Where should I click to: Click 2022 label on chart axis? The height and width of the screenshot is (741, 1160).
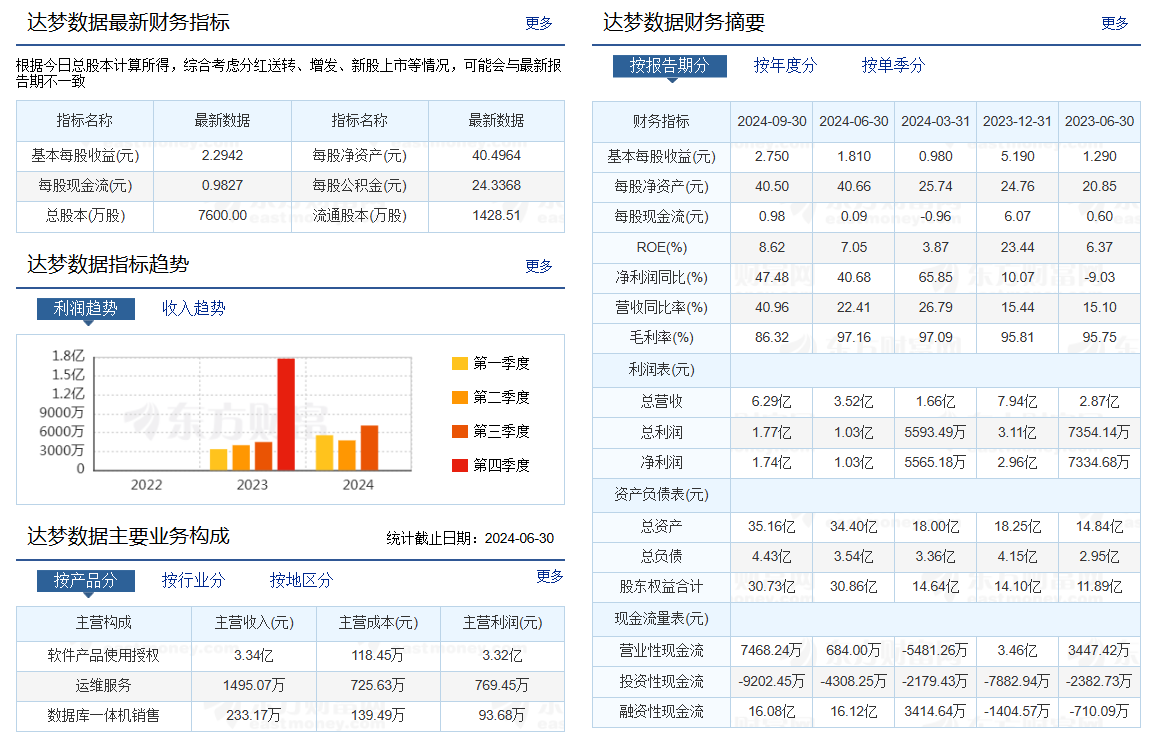click(x=146, y=485)
